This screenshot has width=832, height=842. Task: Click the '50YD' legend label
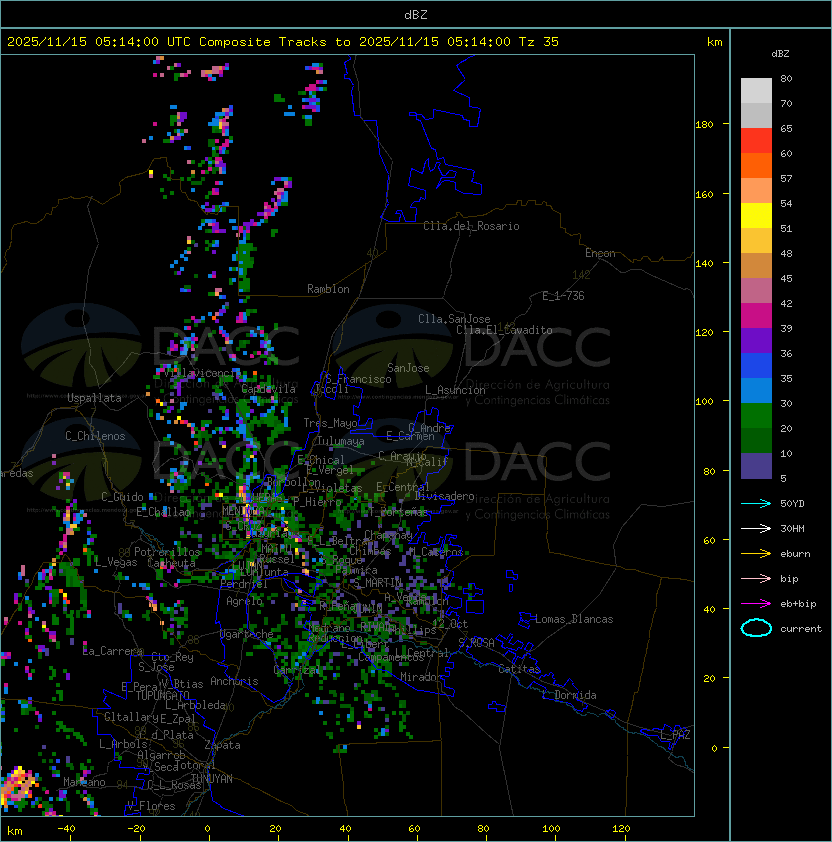792,504
